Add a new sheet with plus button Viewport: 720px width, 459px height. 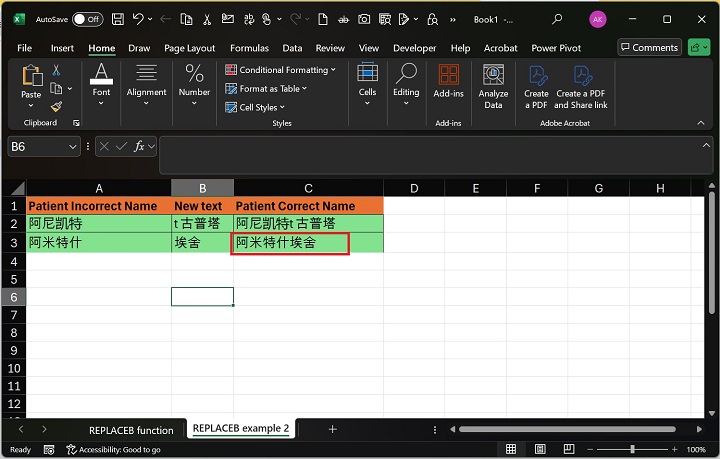(333, 429)
